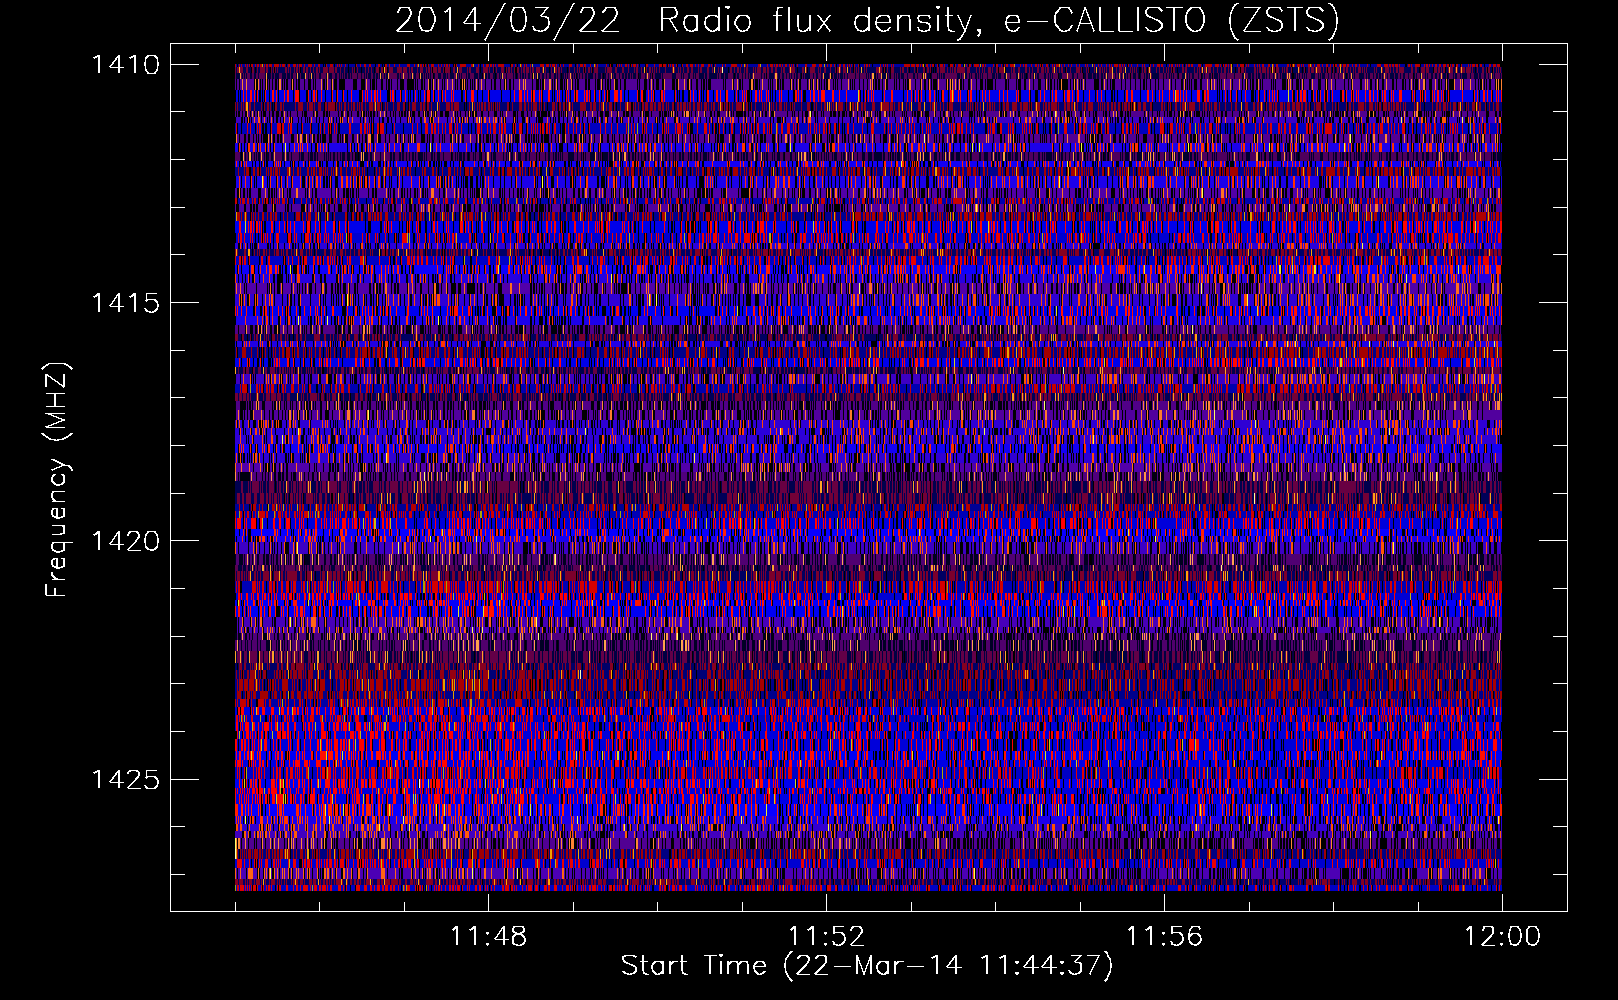
Task: Click the "Start Time (22-Mar-14 11:44:37)" axis label
Action: click(867, 966)
